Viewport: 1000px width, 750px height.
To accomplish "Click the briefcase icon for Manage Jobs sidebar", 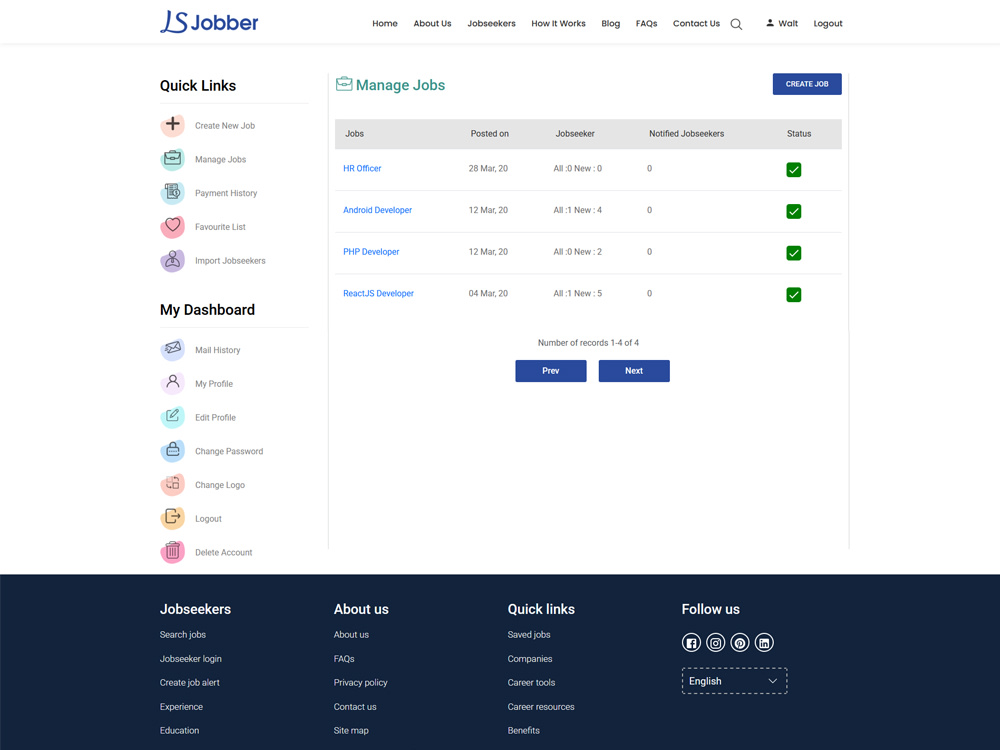I will [x=173, y=159].
